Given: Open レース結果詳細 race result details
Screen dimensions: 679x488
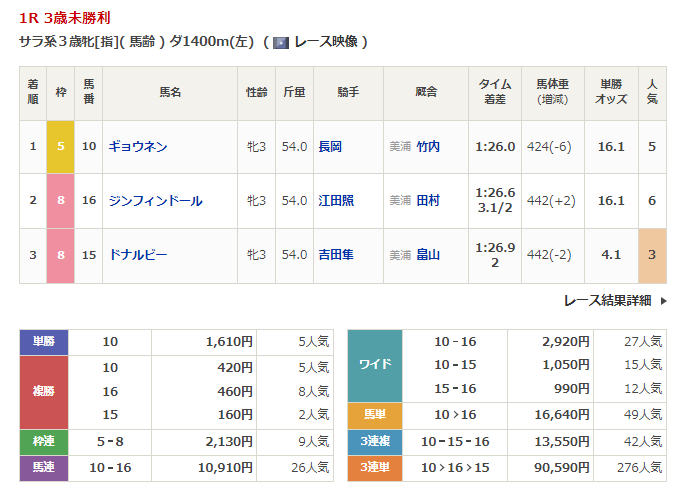Looking at the screenshot, I should (x=607, y=300).
